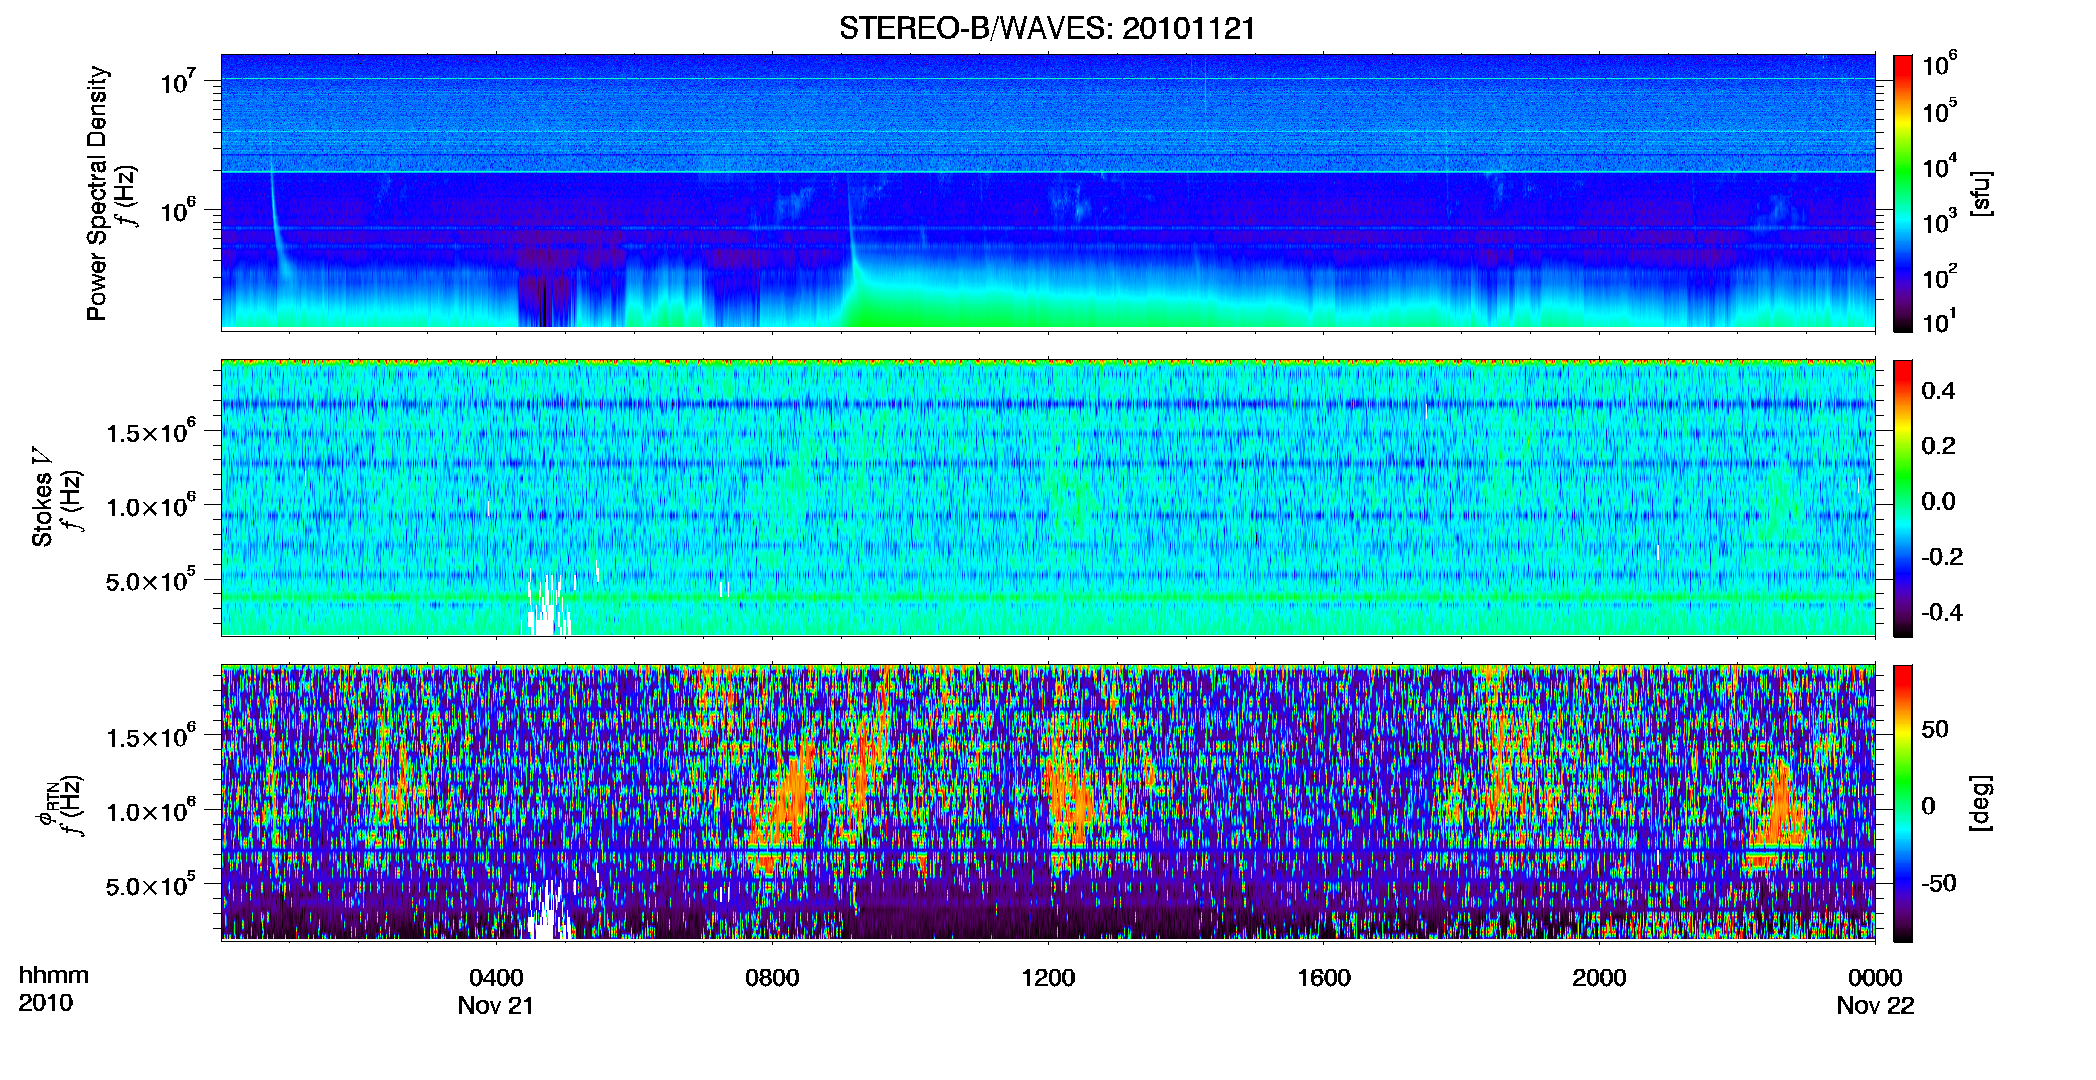Click the 10^6 frequency tick on top panel
This screenshot has width=2096, height=1080.
pyautogui.click(x=178, y=210)
